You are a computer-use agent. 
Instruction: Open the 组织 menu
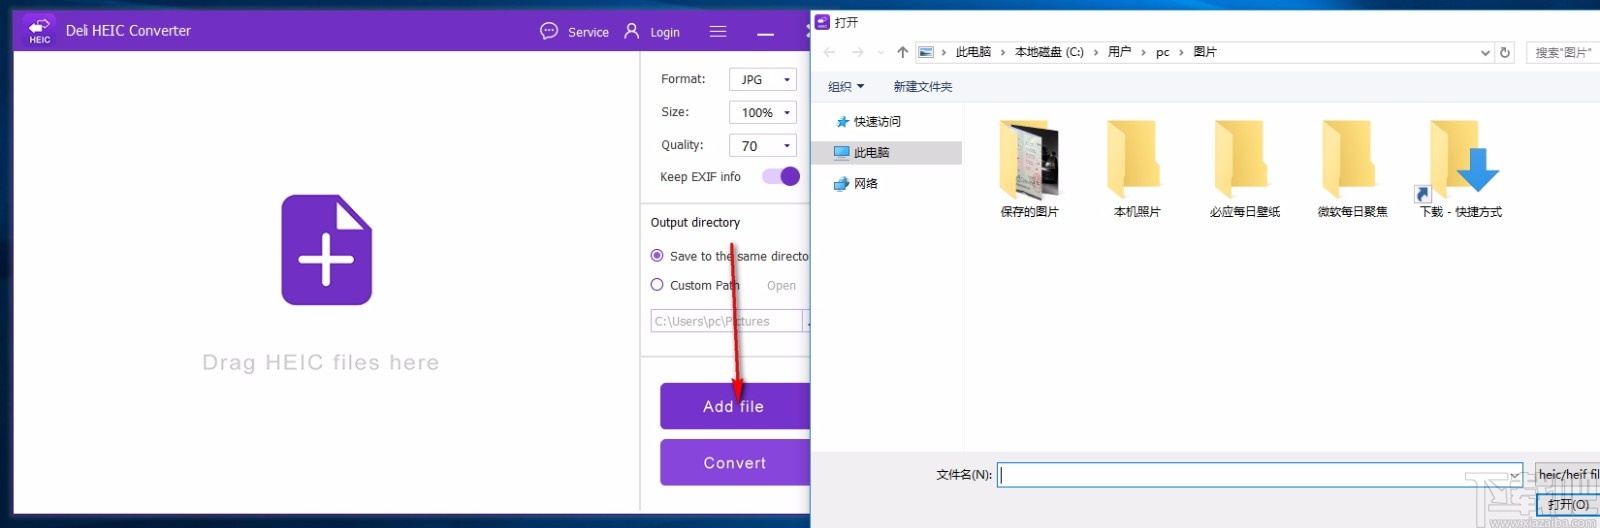point(846,87)
